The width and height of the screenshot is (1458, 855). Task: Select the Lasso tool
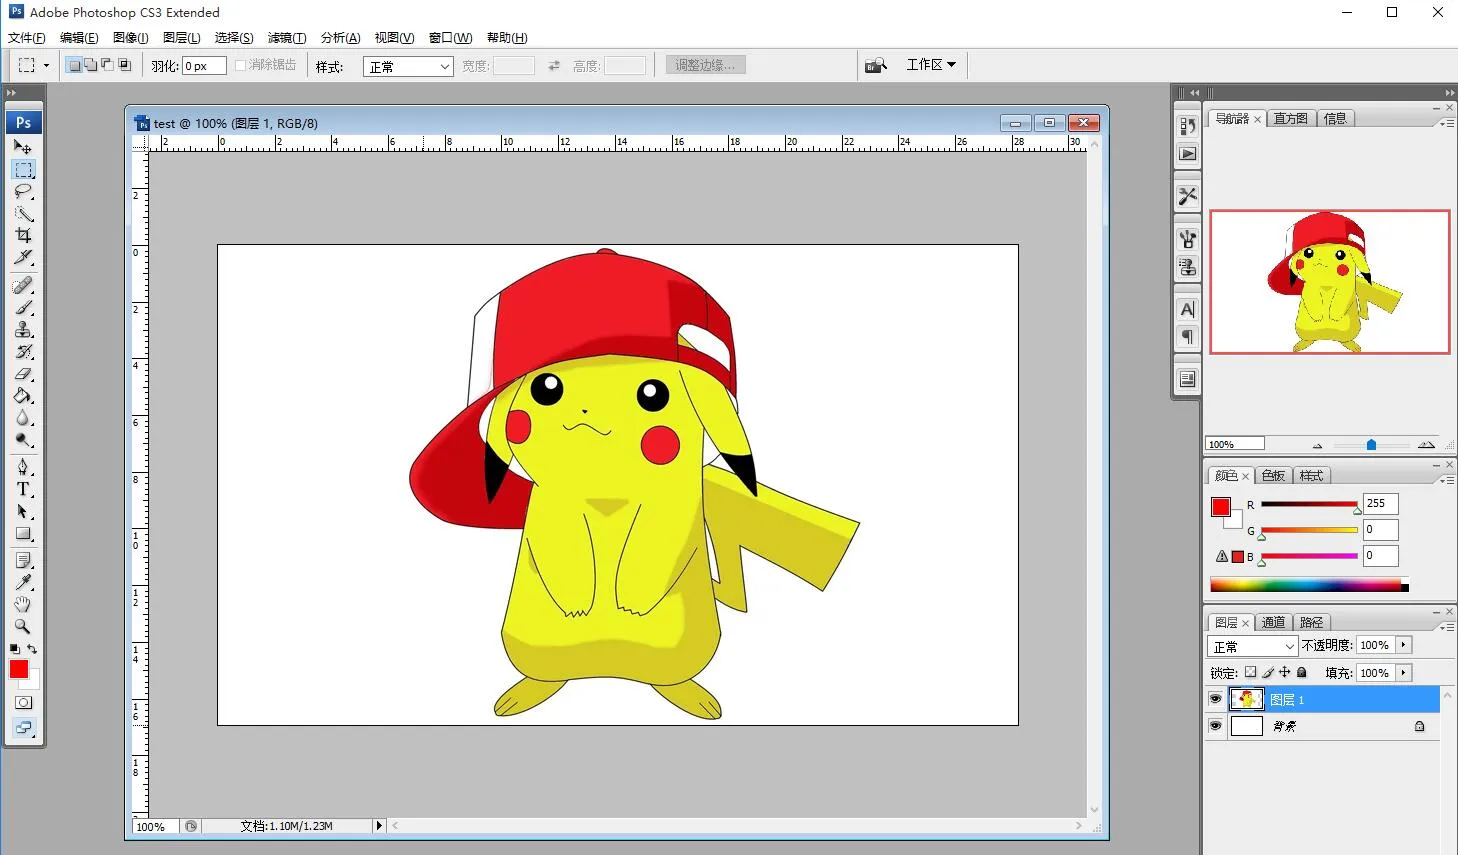(x=23, y=191)
